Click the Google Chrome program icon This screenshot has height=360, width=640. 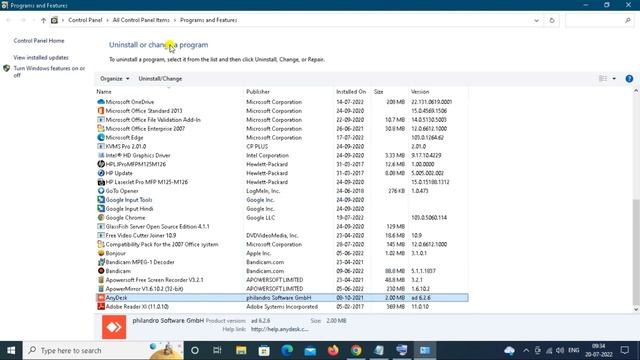coord(101,218)
